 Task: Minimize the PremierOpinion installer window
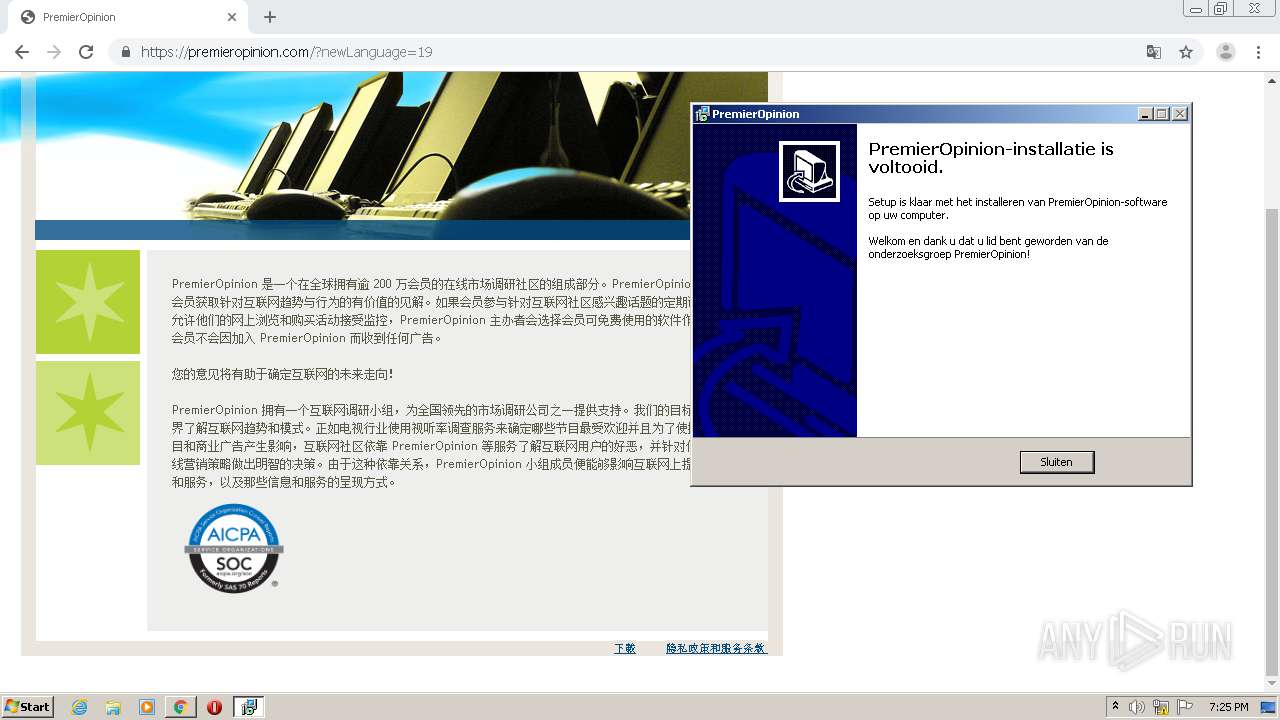coord(1145,114)
